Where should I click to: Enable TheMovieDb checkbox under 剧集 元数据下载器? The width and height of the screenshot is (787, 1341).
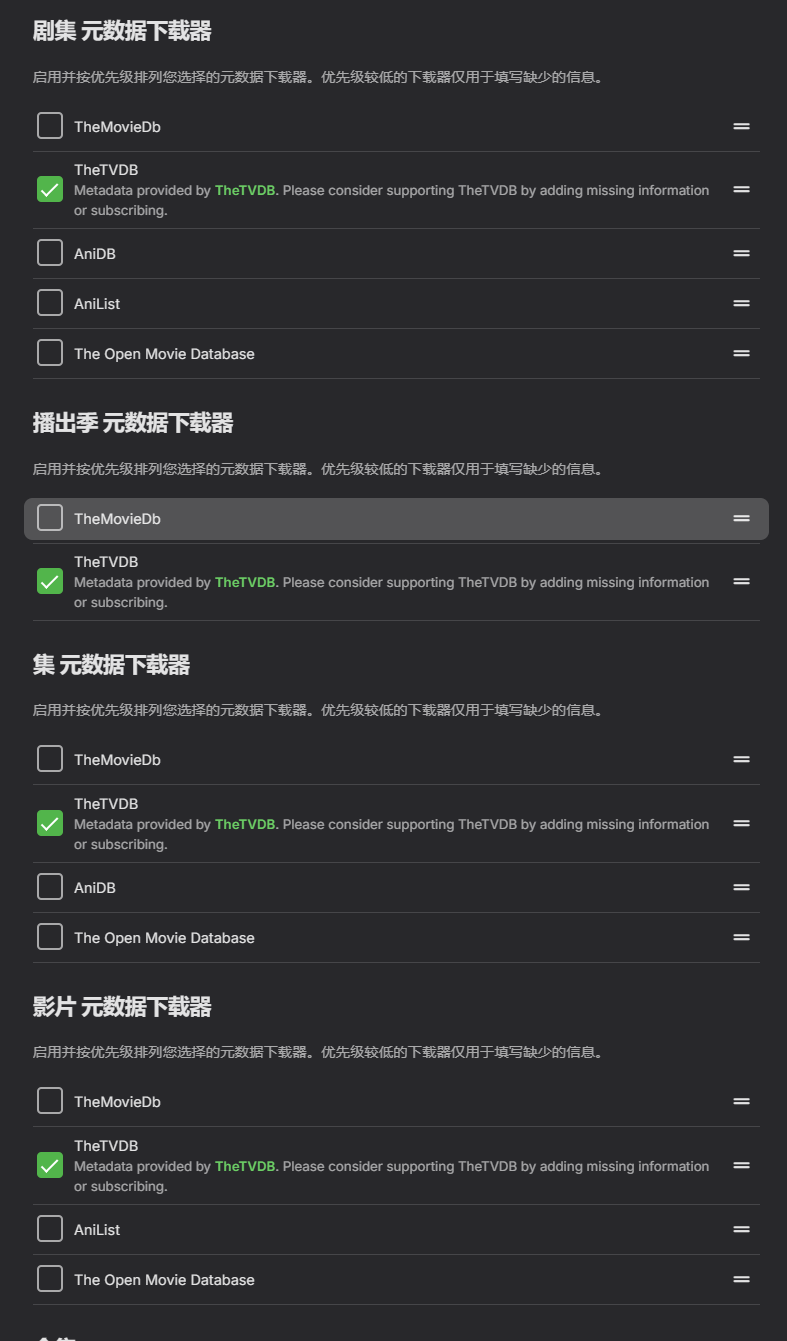[50, 126]
